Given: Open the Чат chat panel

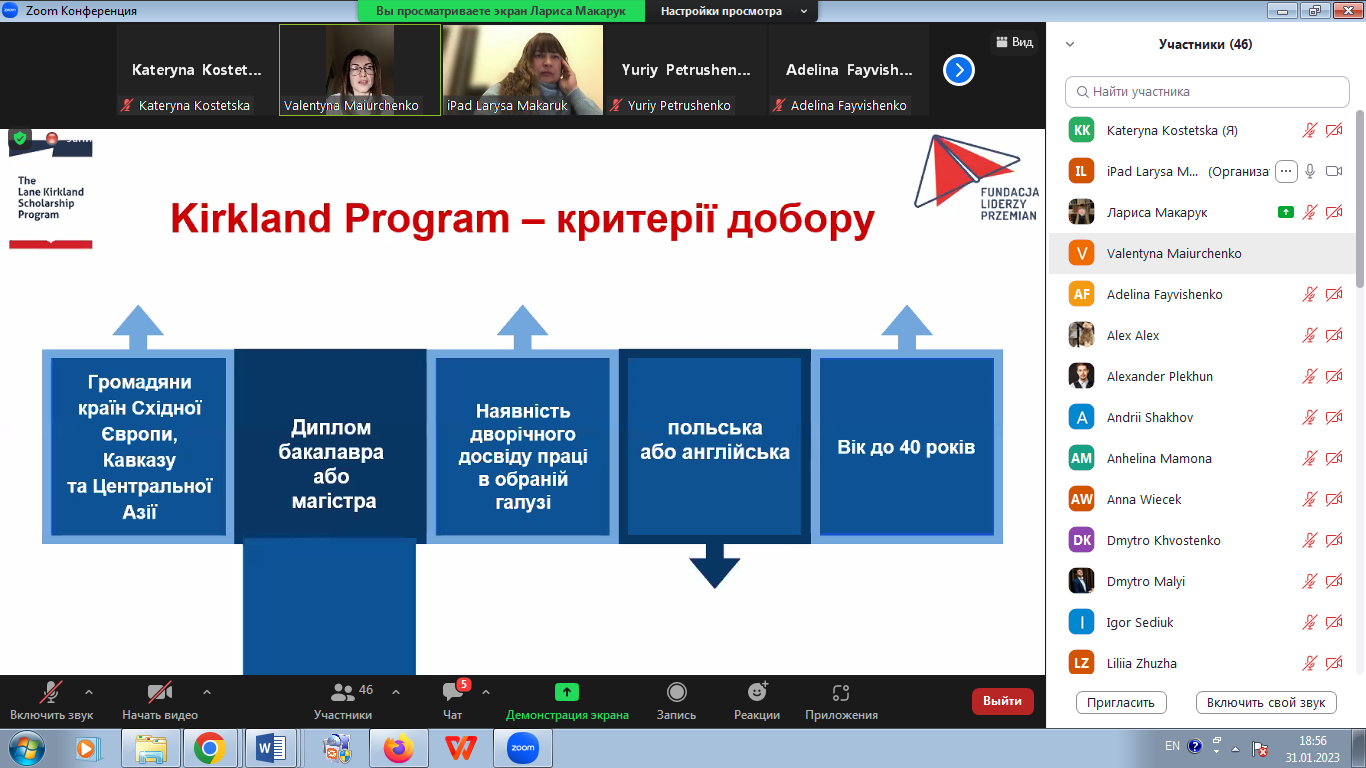Looking at the screenshot, I should (x=453, y=700).
